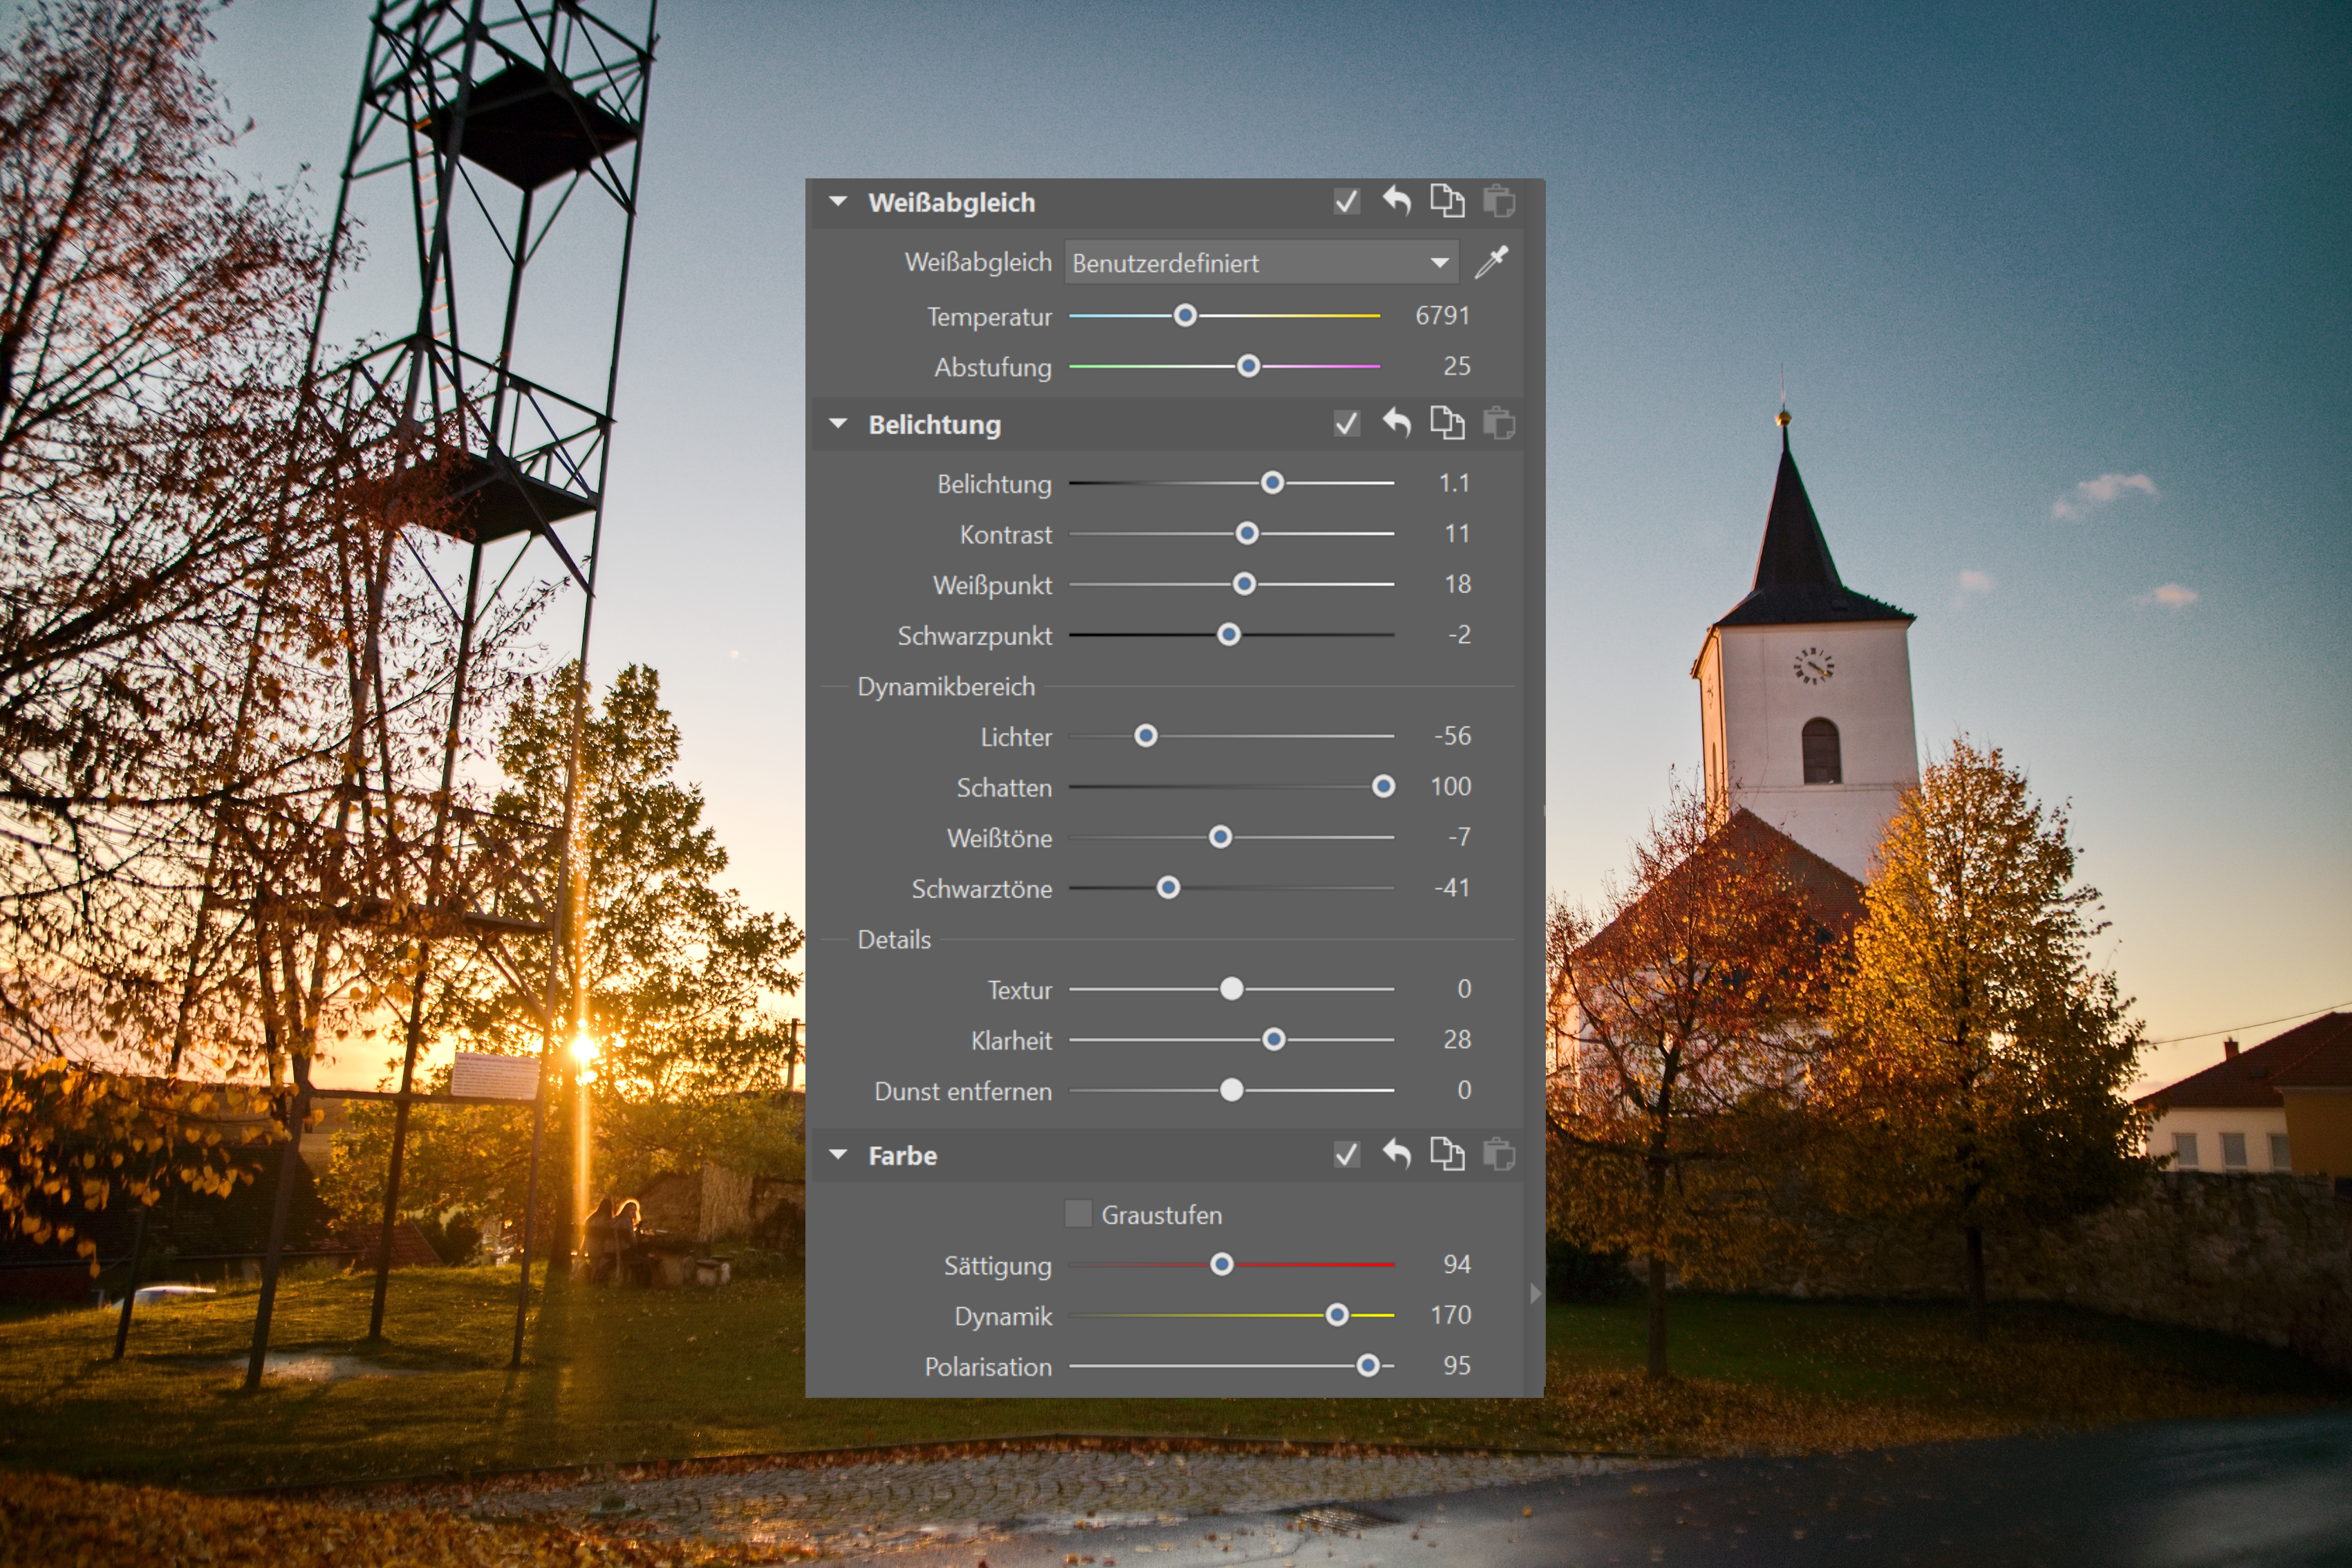Collapse the Belichtung section triangle
2352x1568 pixels.
pos(838,424)
